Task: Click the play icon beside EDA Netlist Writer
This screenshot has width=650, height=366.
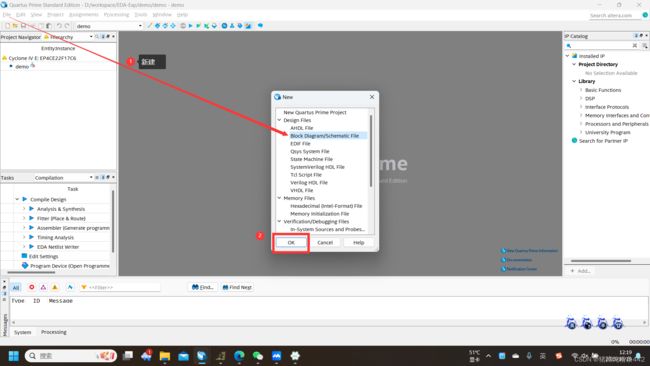Action: point(32,247)
